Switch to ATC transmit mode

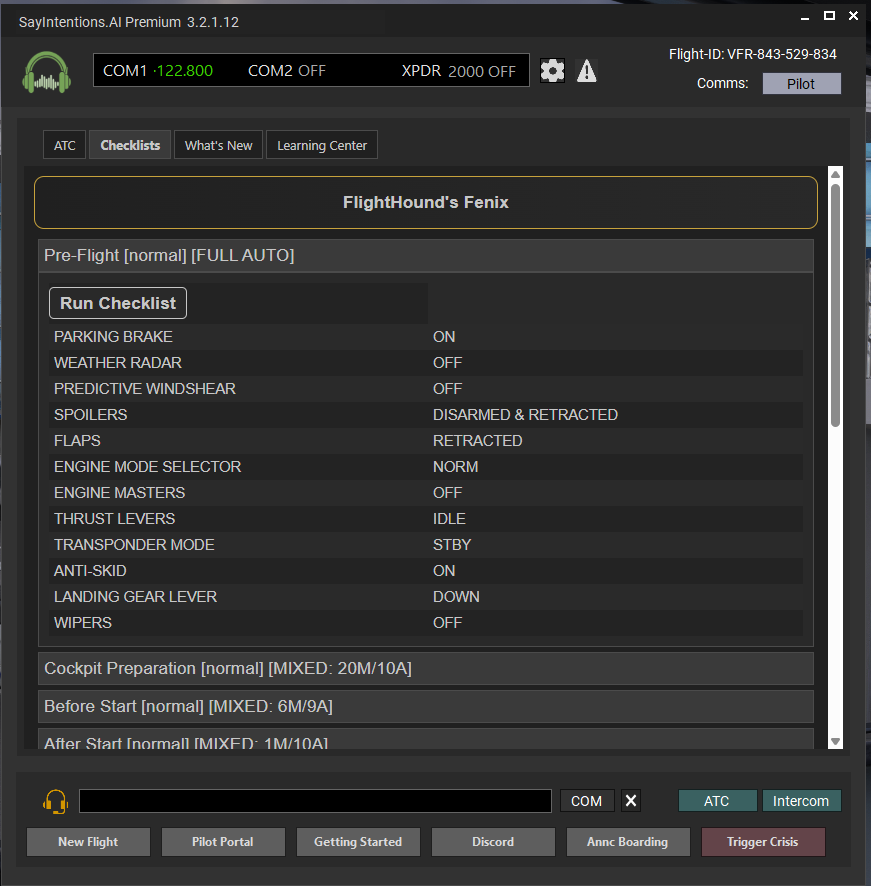pyautogui.click(x=717, y=801)
